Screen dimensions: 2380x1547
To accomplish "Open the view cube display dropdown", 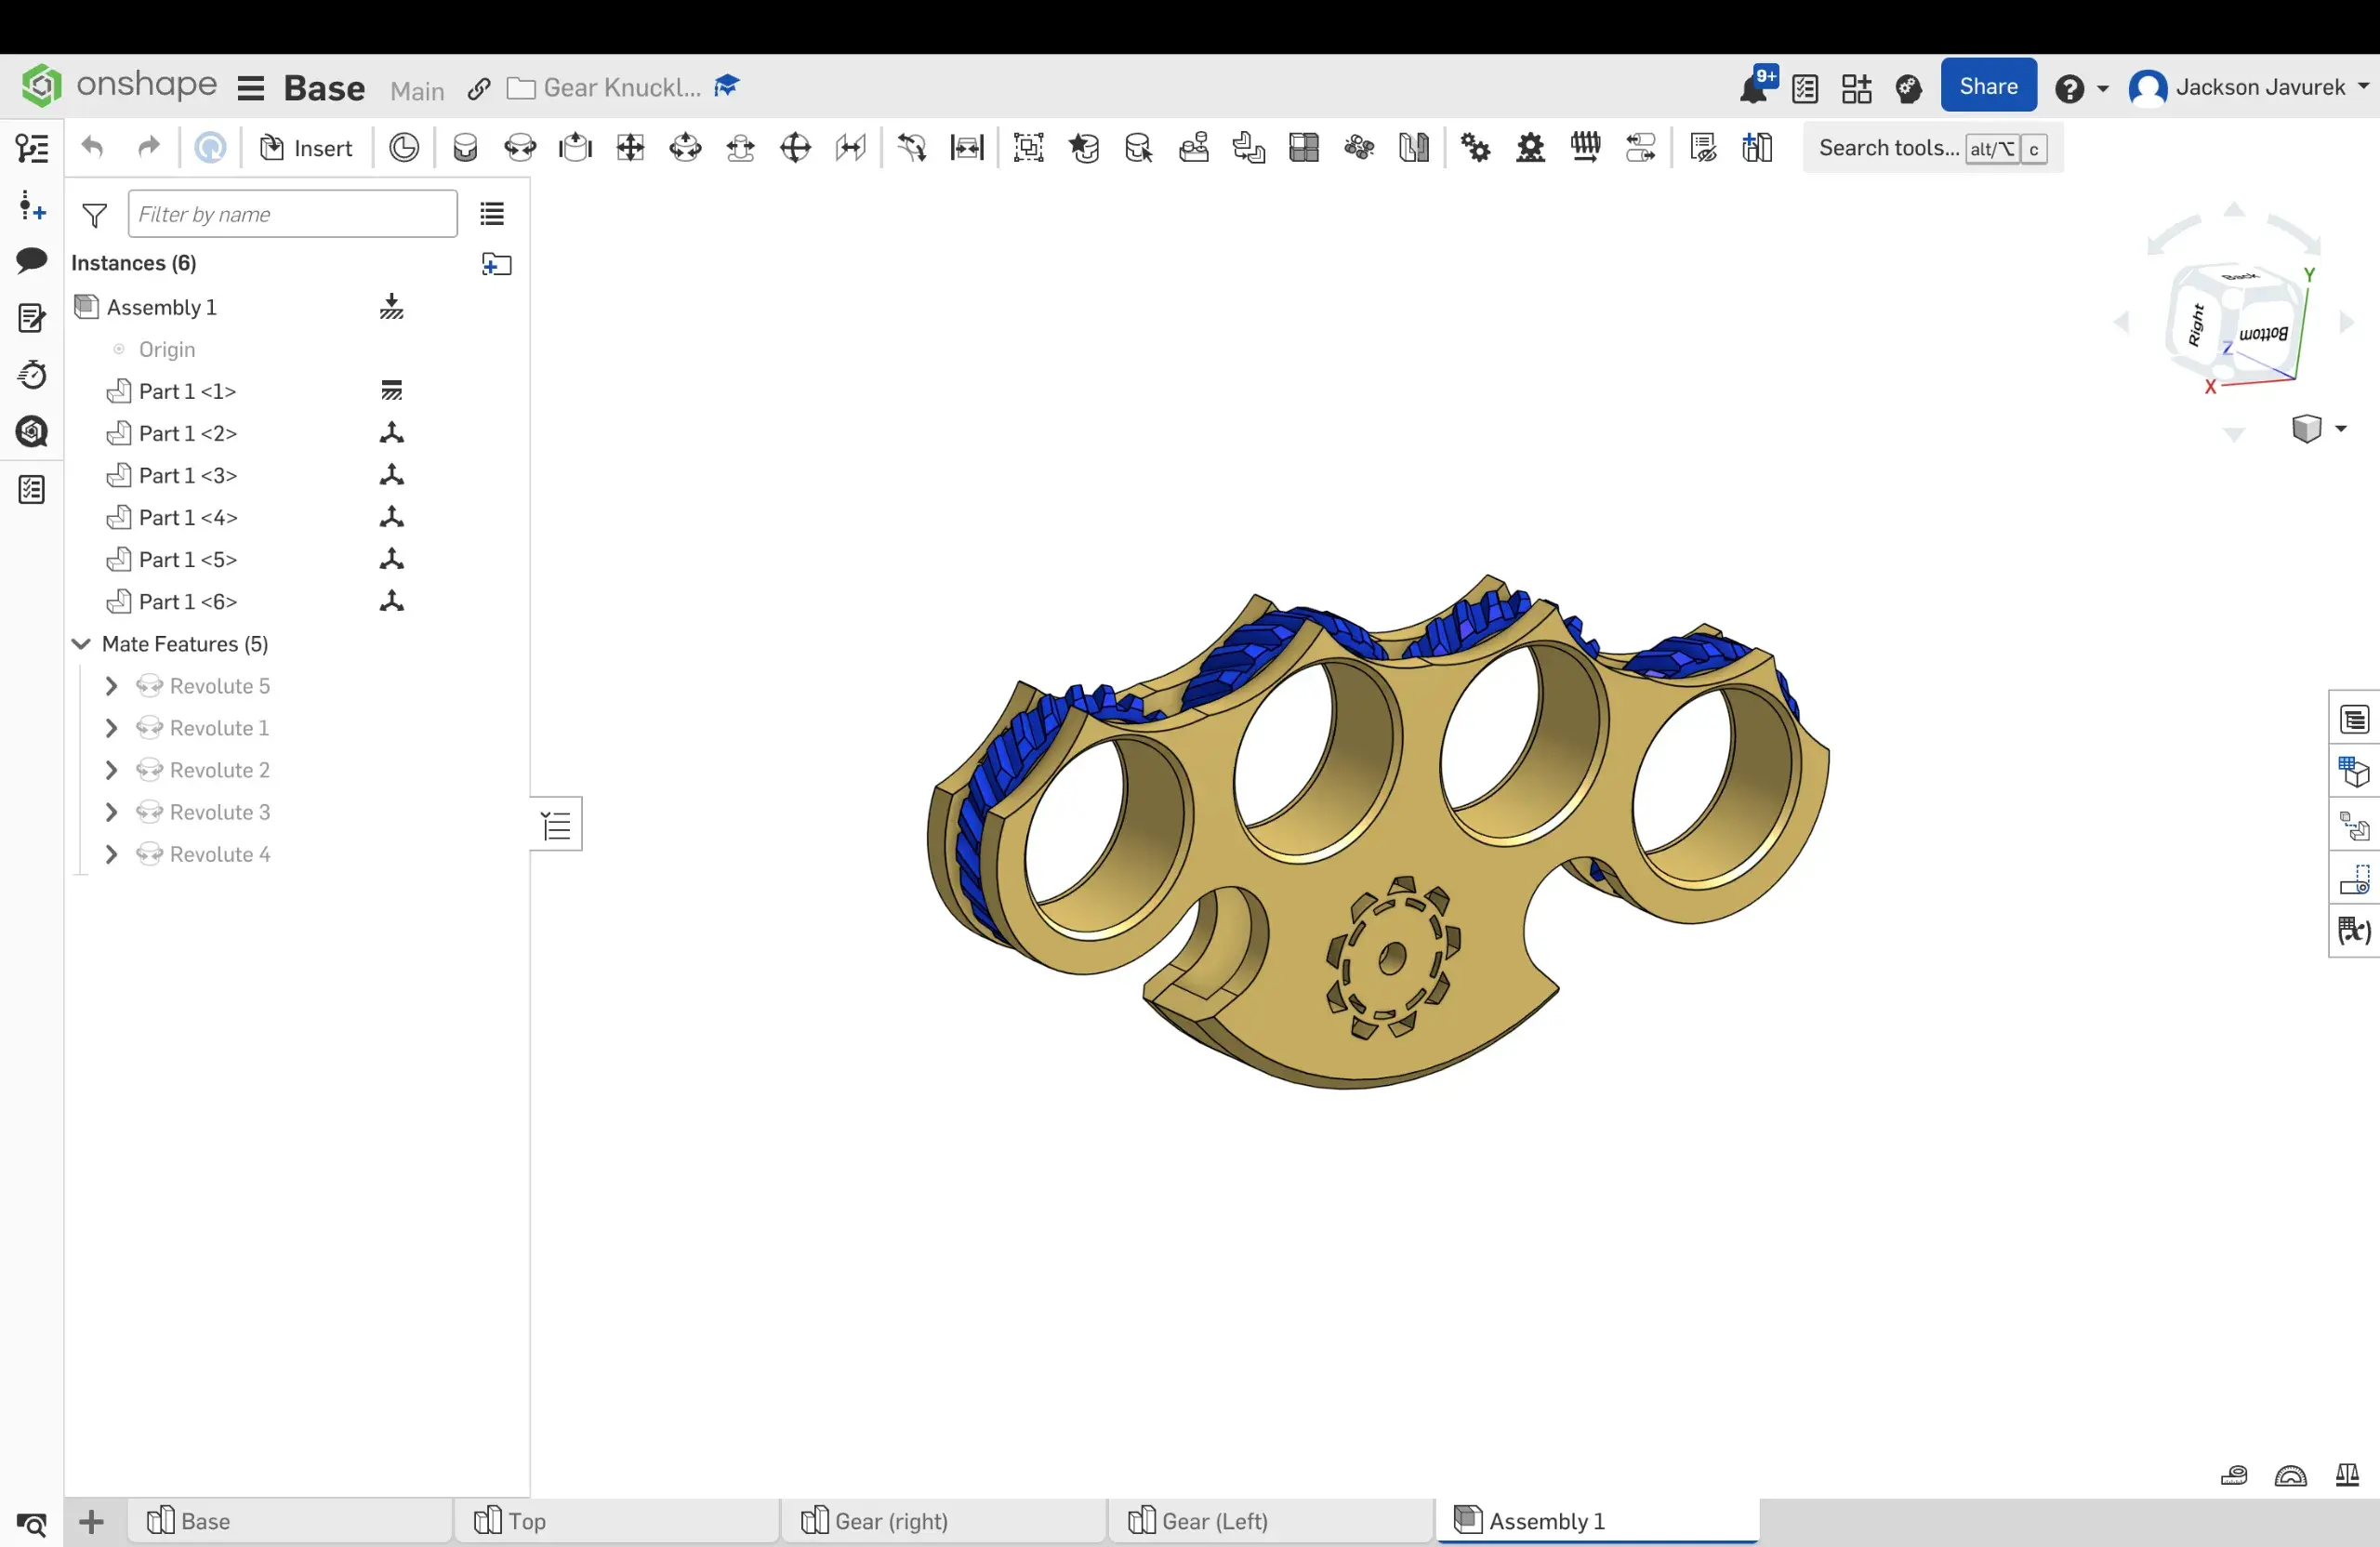I will click(2319, 429).
